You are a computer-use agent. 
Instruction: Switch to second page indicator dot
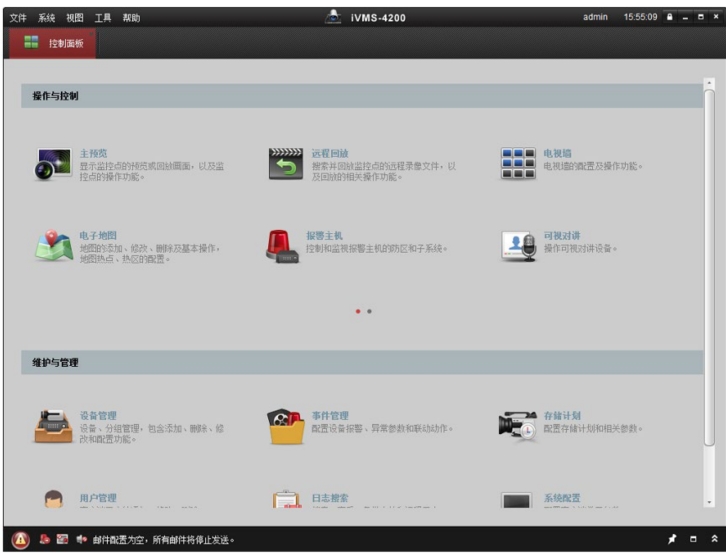[x=369, y=311]
